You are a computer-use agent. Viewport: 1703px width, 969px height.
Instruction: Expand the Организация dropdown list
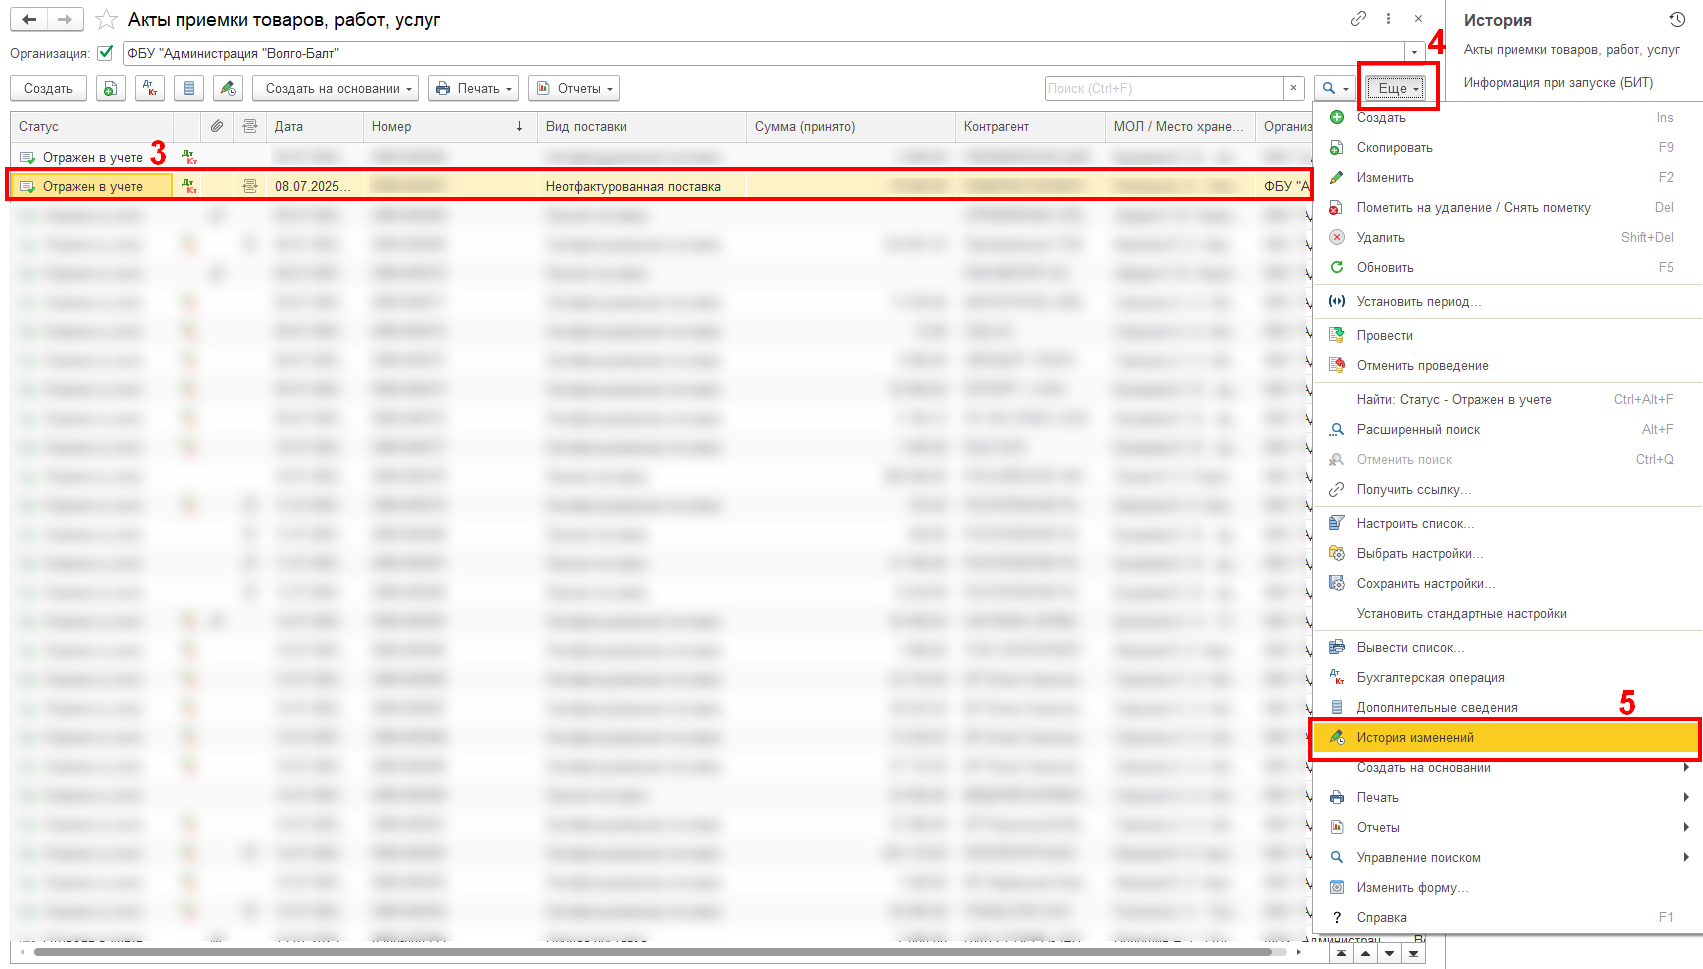1414,53
